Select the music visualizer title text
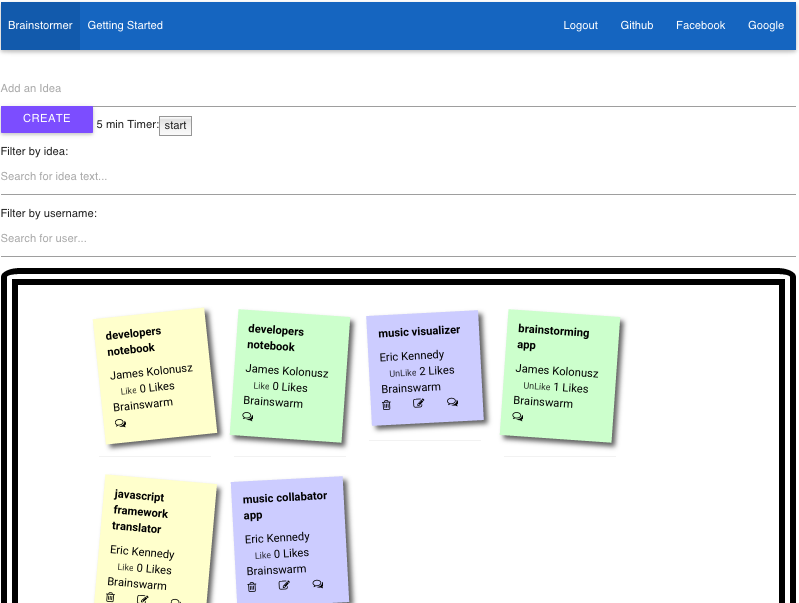Image resolution: width=799 pixels, height=603 pixels. [419, 331]
